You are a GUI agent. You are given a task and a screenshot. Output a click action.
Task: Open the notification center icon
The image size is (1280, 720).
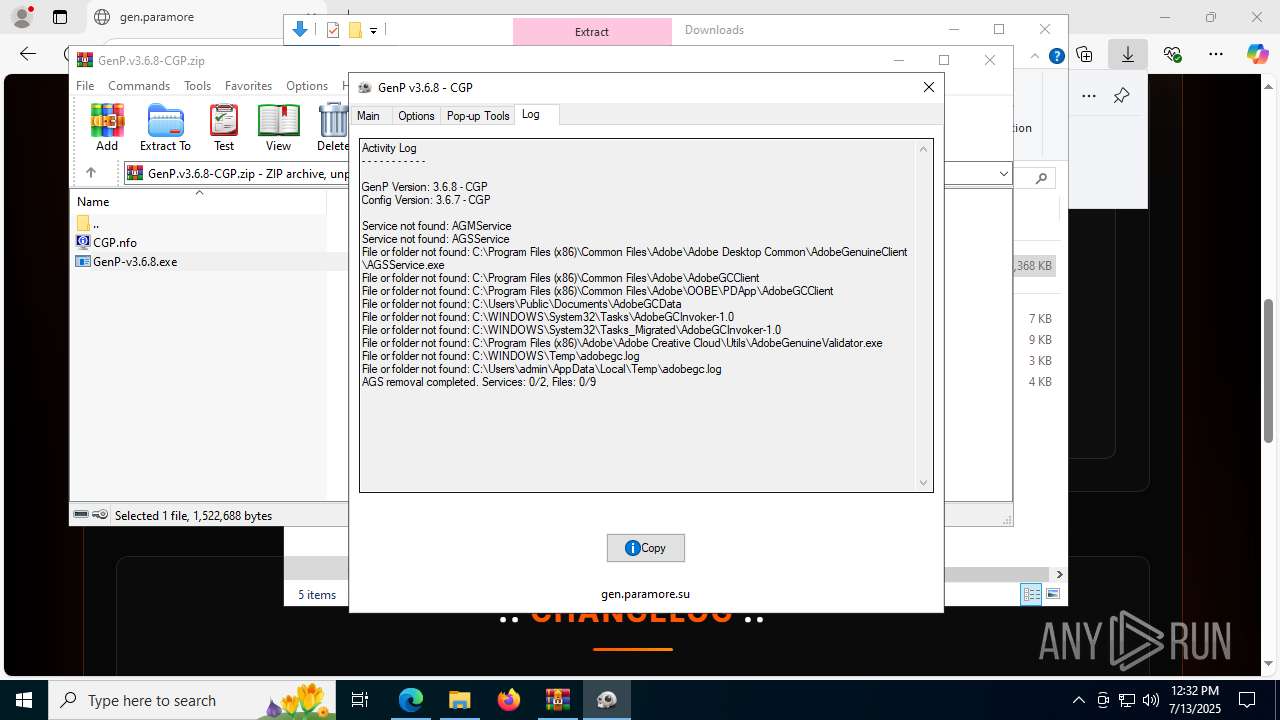click(1247, 700)
